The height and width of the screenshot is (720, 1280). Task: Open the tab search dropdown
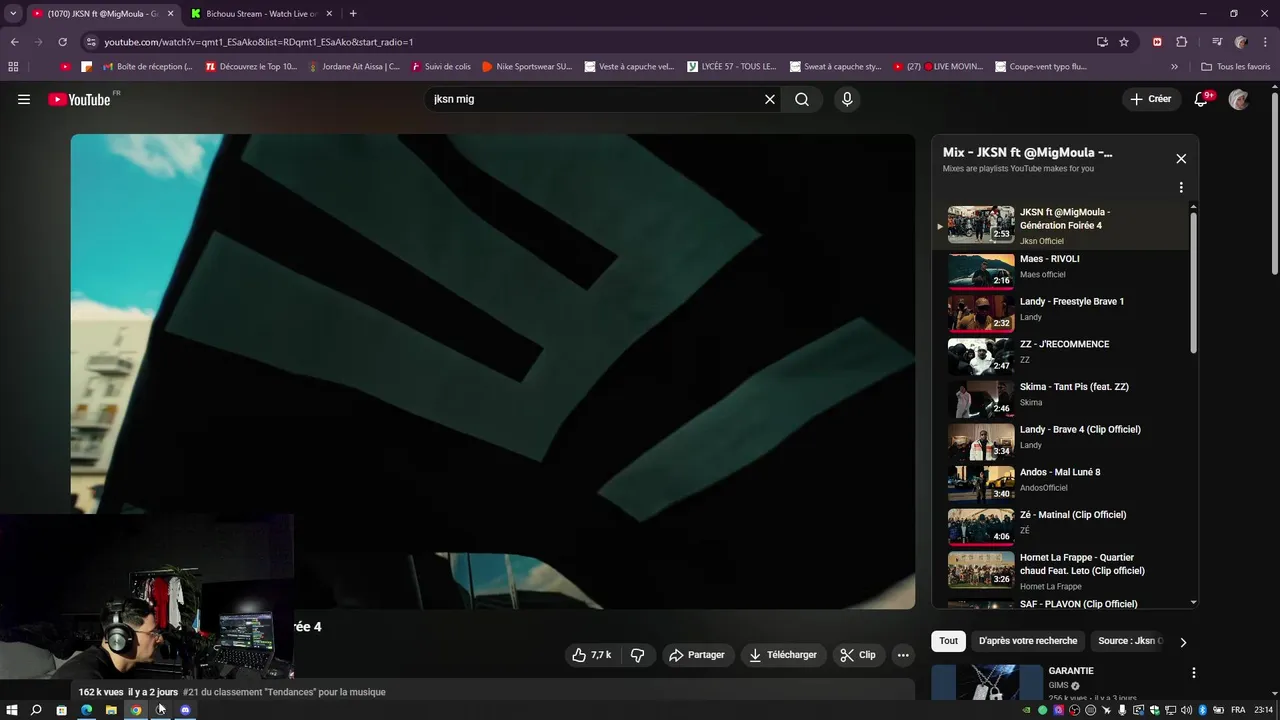click(x=13, y=14)
